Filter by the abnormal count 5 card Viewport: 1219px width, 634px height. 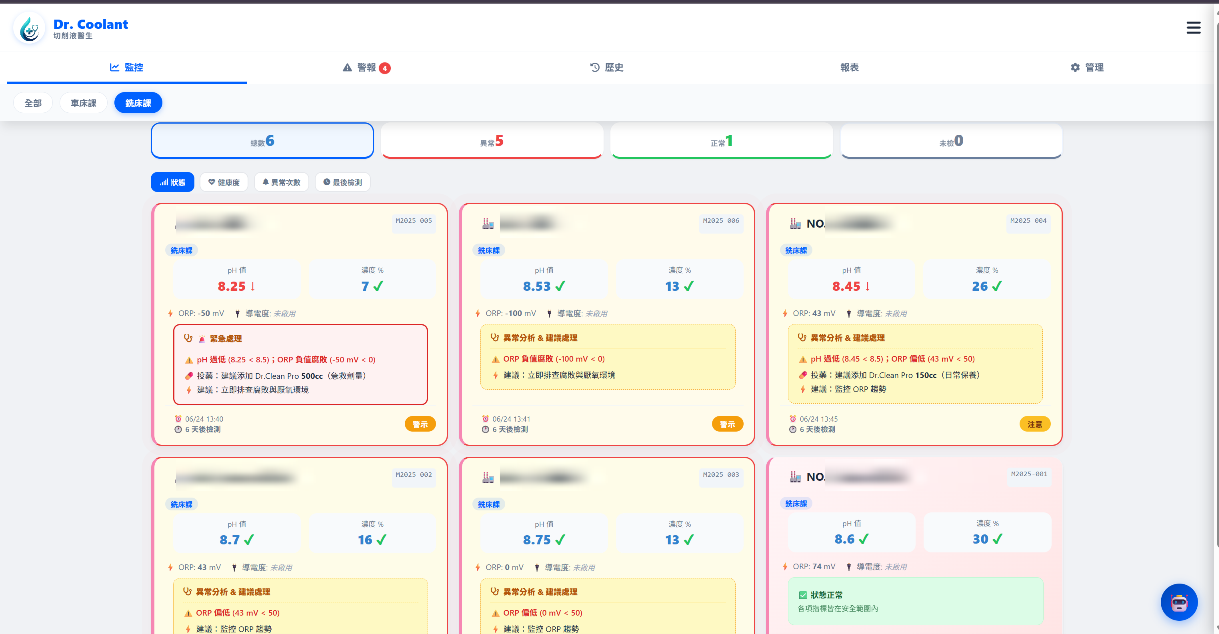coord(492,141)
